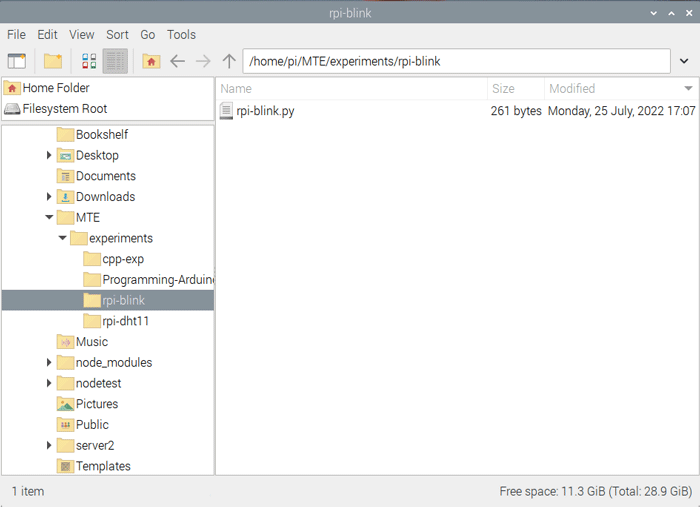The image size is (700, 507).
Task: Select the Templates folder icon
Action: 65,466
